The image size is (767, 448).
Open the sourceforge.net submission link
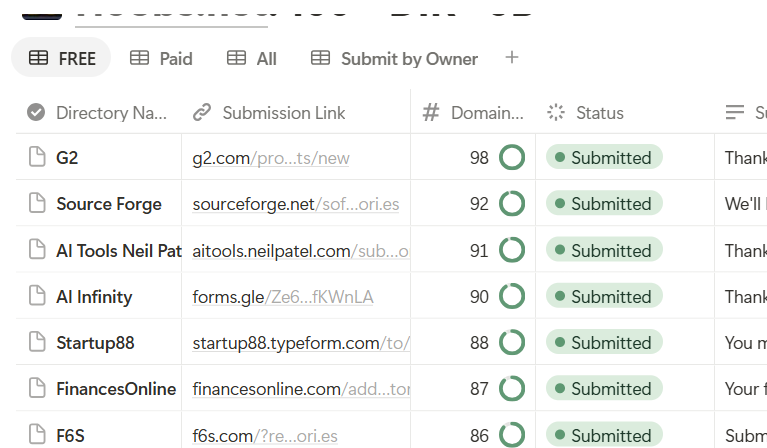[295, 204]
